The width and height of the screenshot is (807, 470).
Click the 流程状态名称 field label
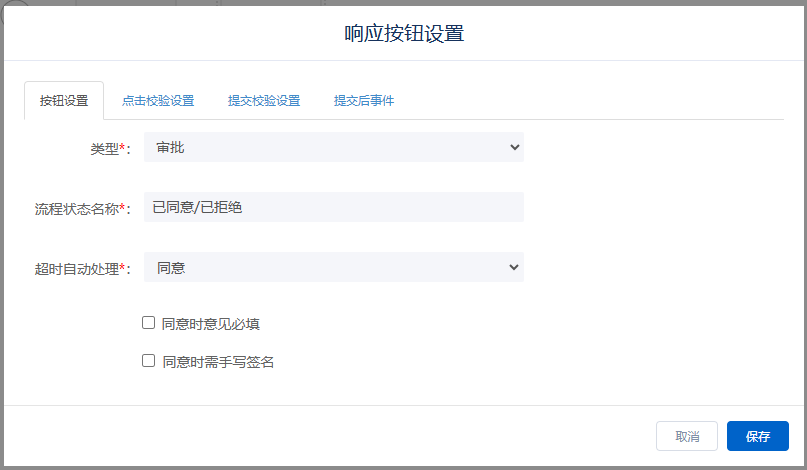[76, 209]
